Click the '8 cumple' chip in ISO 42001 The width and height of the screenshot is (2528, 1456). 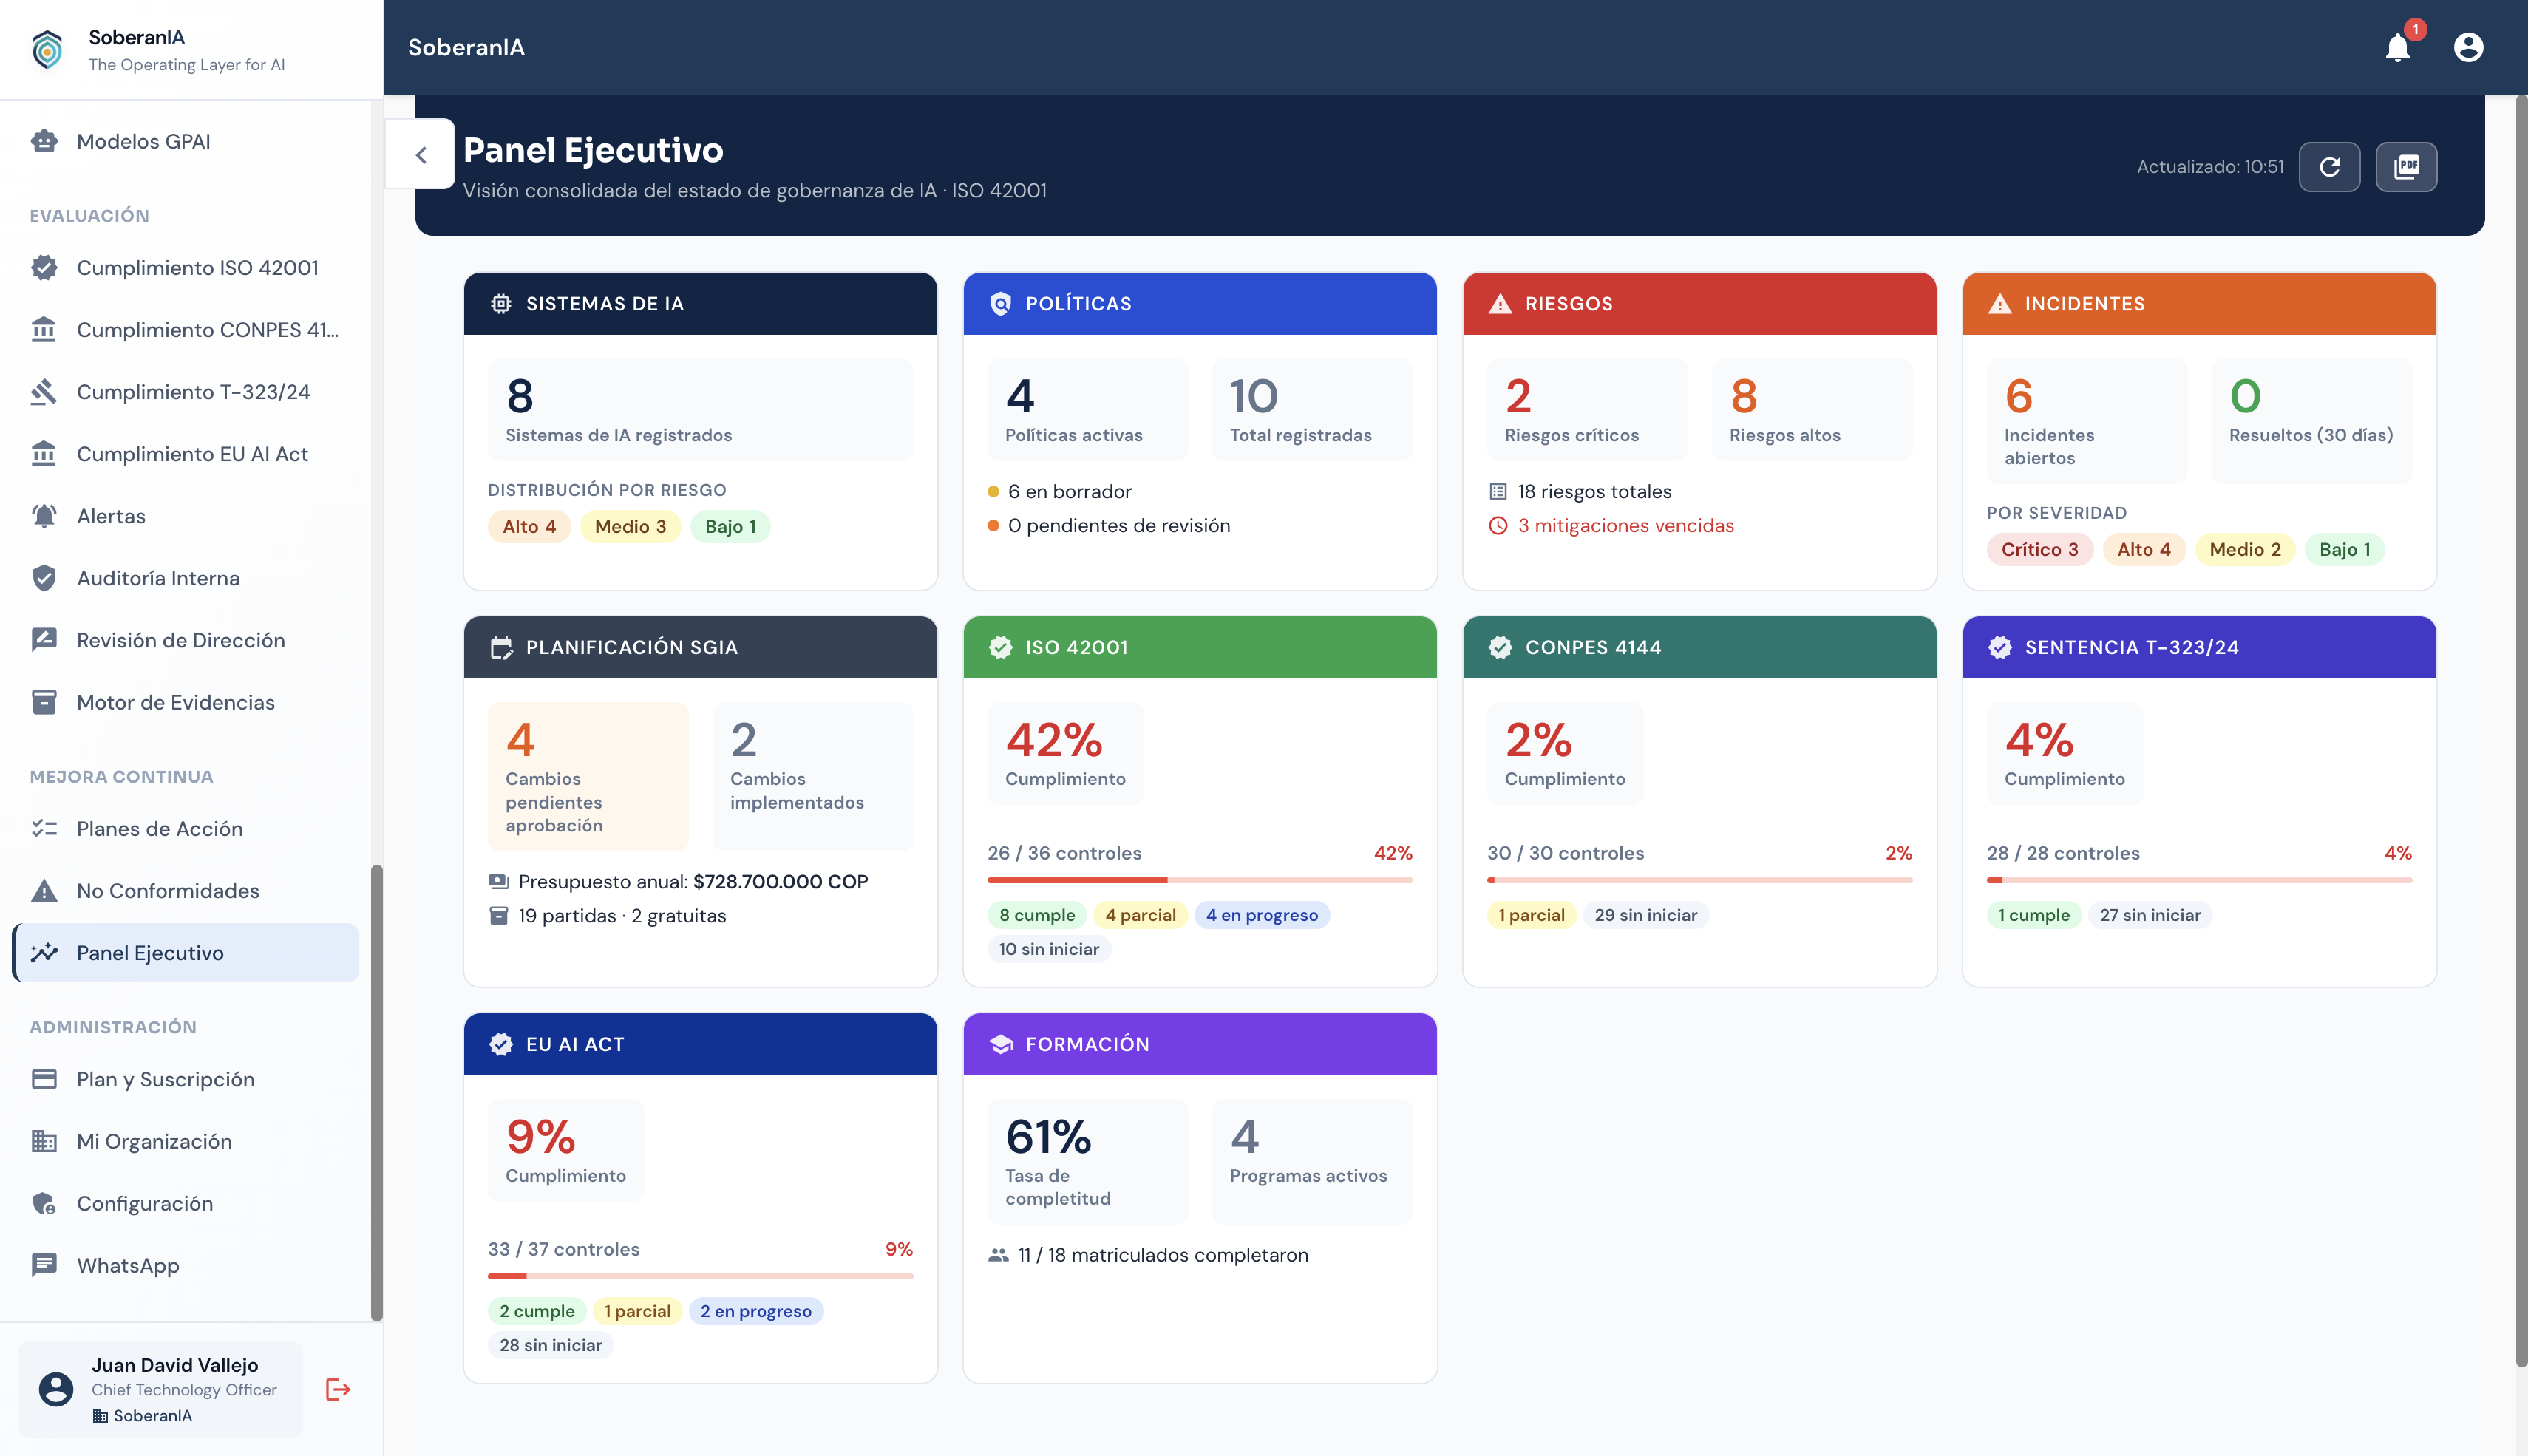(x=1036, y=915)
